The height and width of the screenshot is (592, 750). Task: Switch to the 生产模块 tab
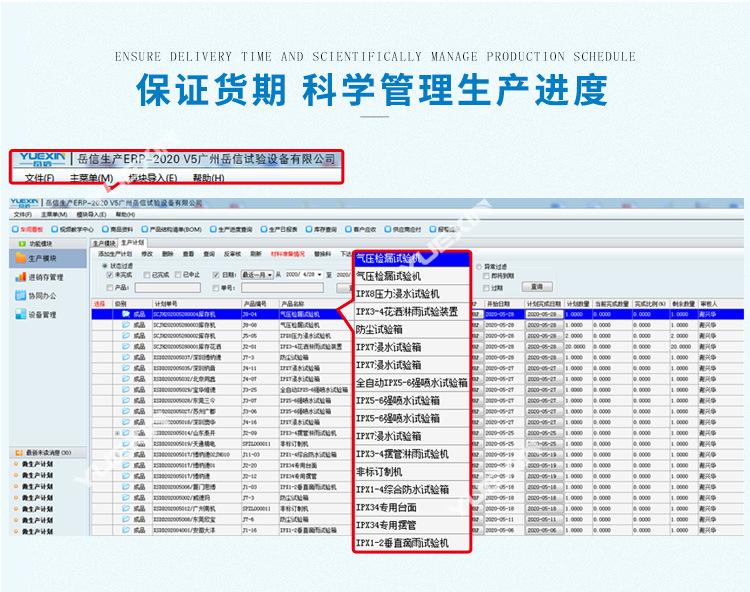click(104, 244)
